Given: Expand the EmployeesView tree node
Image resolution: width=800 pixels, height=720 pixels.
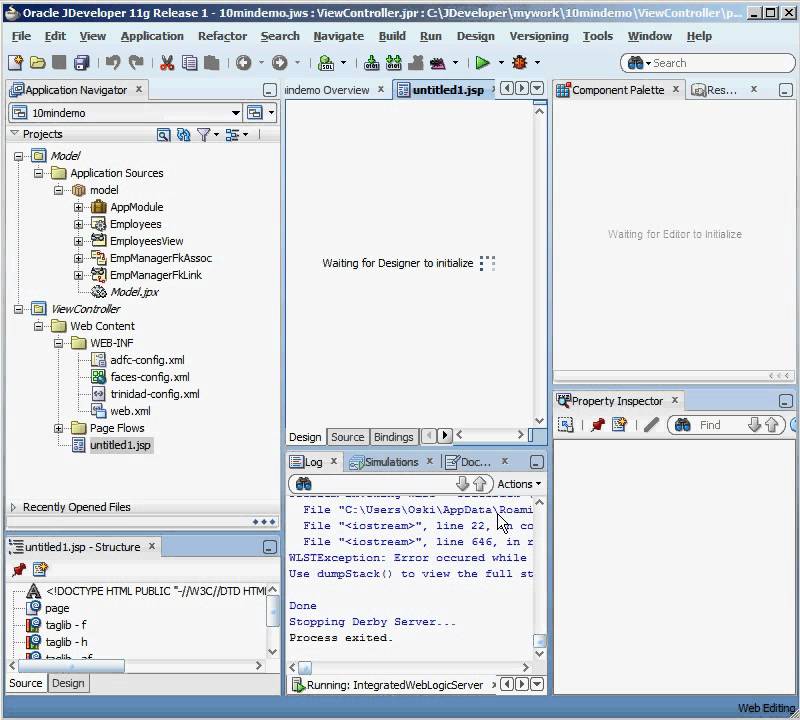Looking at the screenshot, I should point(78,241).
